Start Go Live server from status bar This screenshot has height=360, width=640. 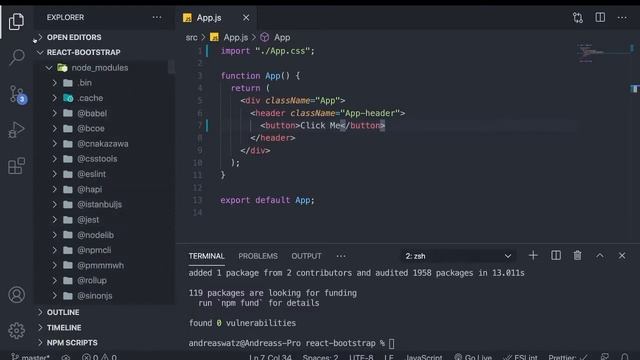(x=473, y=357)
